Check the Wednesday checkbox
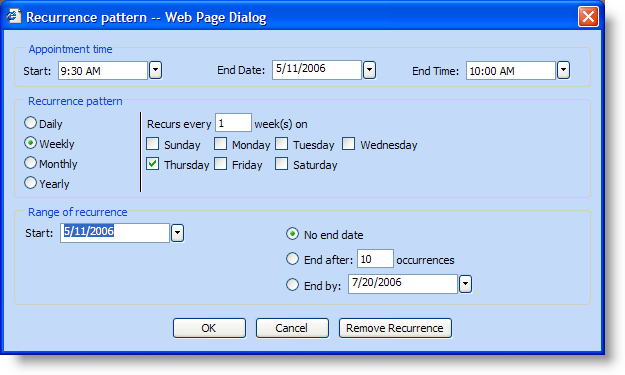The height and width of the screenshot is (375, 625). [x=348, y=143]
